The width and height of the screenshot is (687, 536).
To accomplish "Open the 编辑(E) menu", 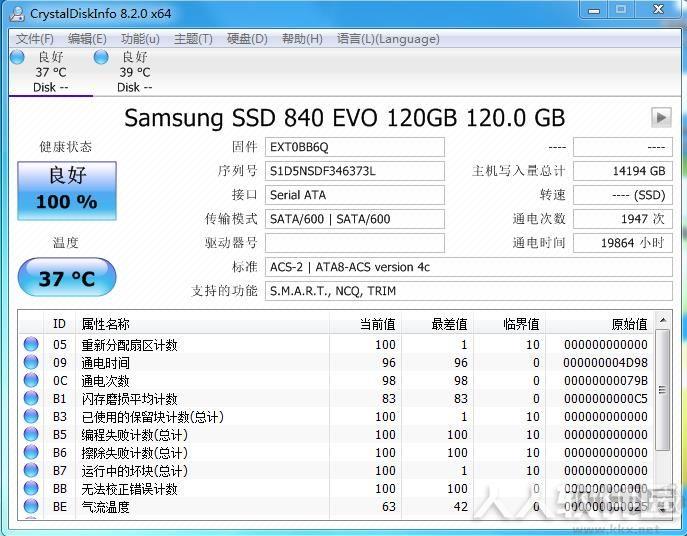I will point(87,39).
